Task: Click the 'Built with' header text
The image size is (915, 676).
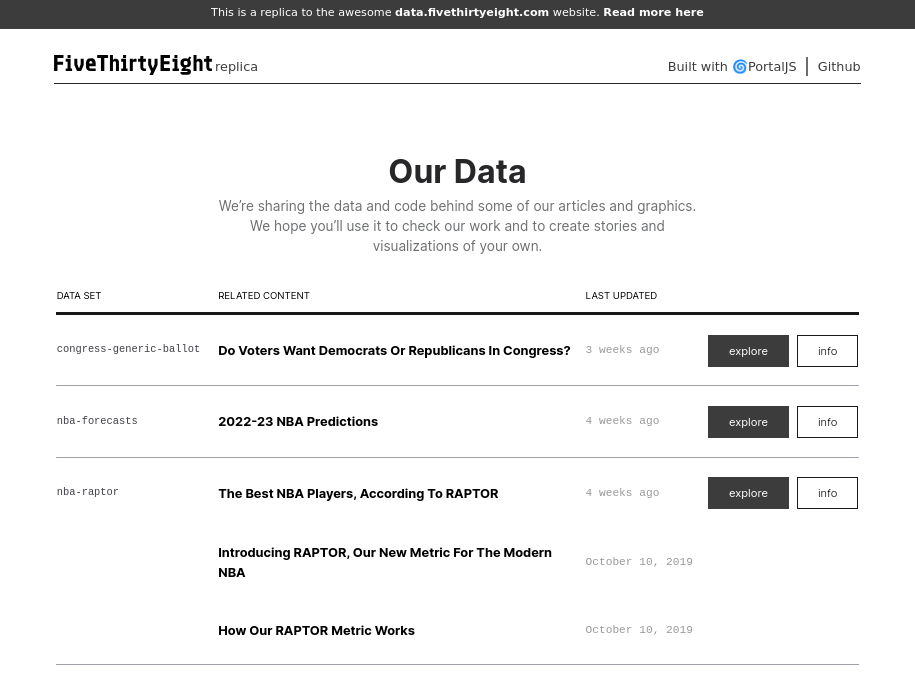Action: (x=697, y=67)
